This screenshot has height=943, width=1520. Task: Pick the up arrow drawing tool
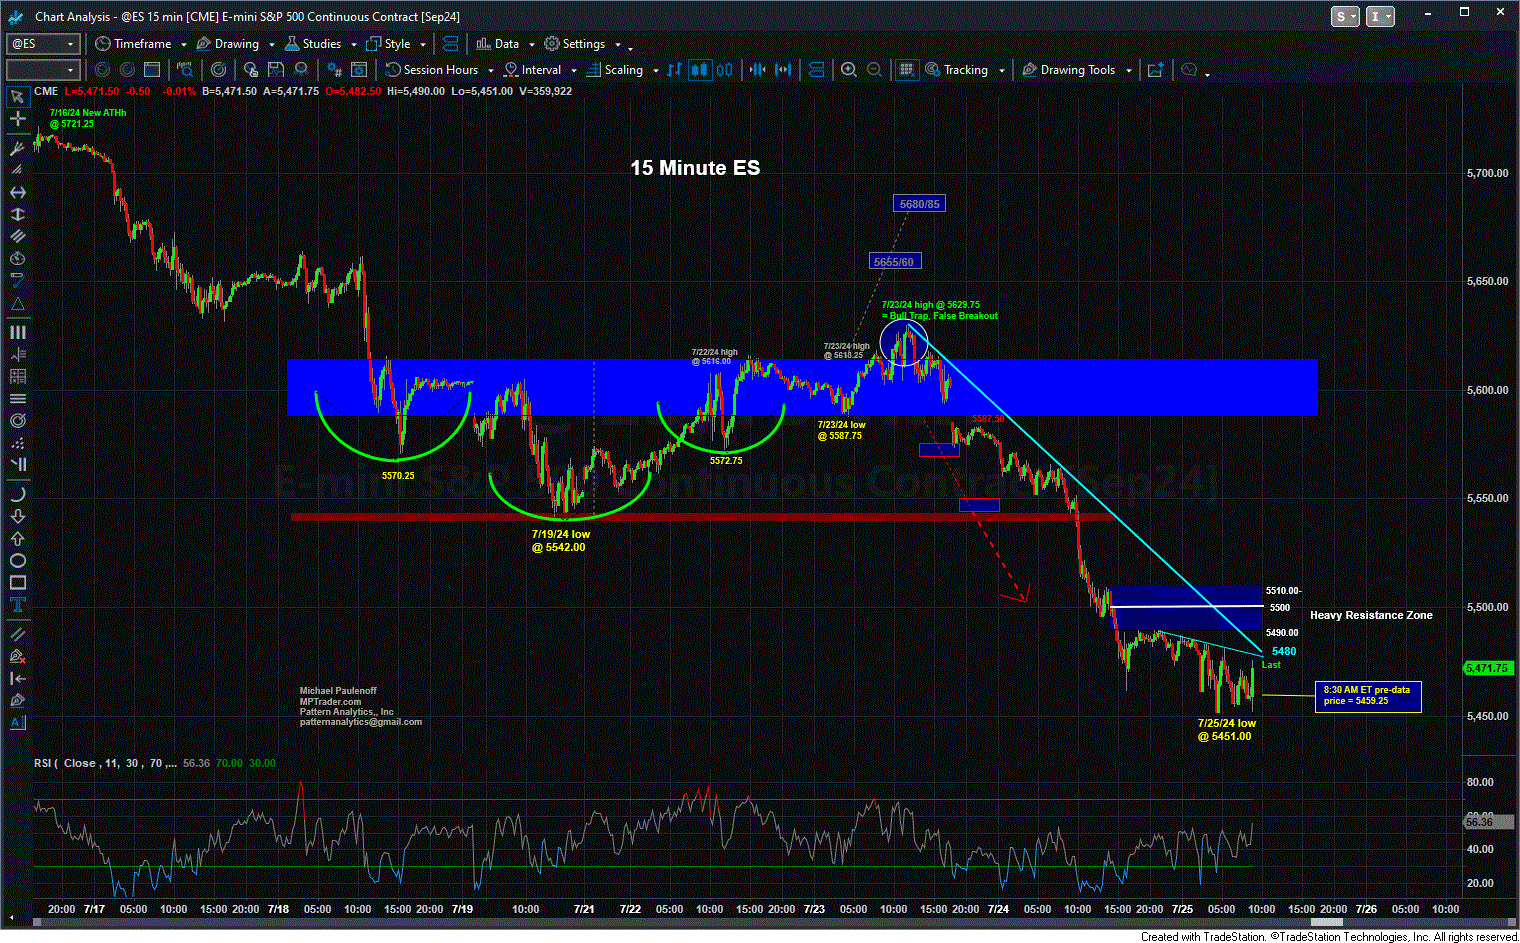[x=17, y=538]
